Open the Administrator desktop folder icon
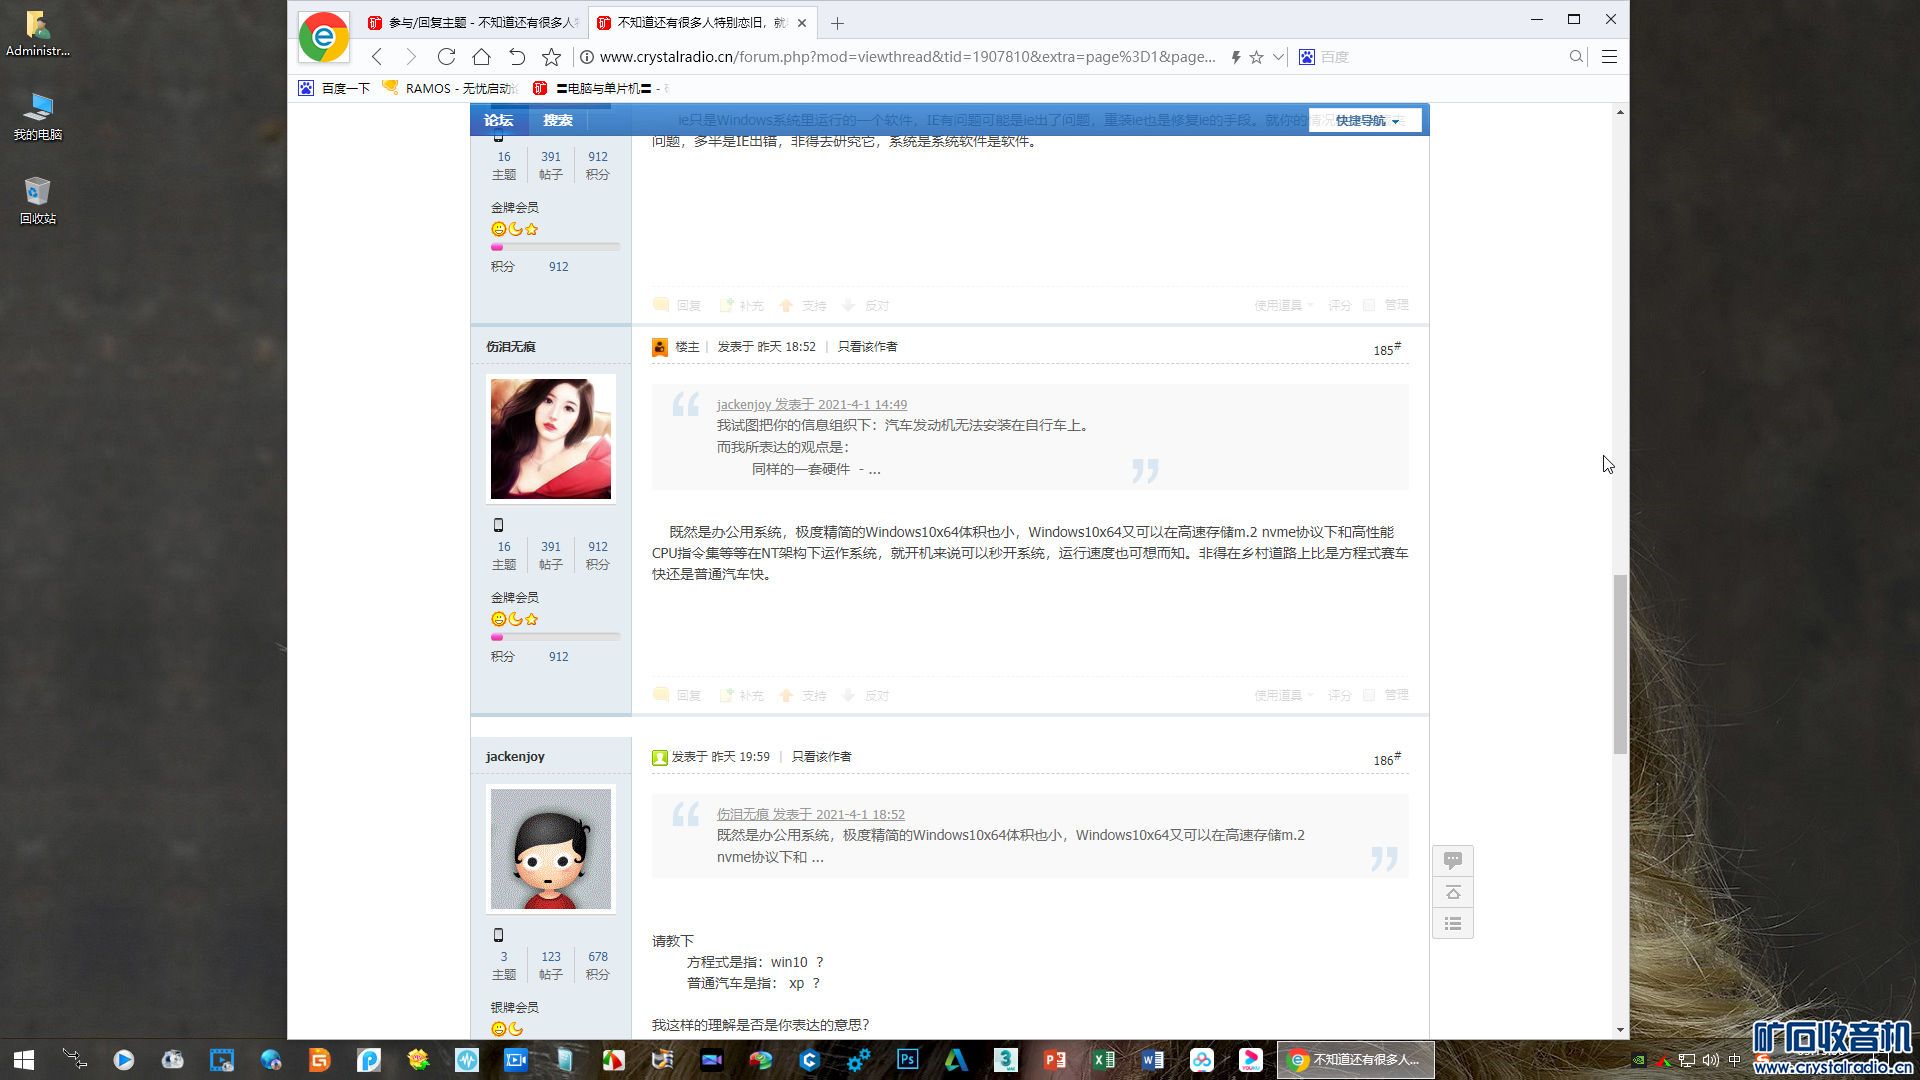 click(x=38, y=32)
